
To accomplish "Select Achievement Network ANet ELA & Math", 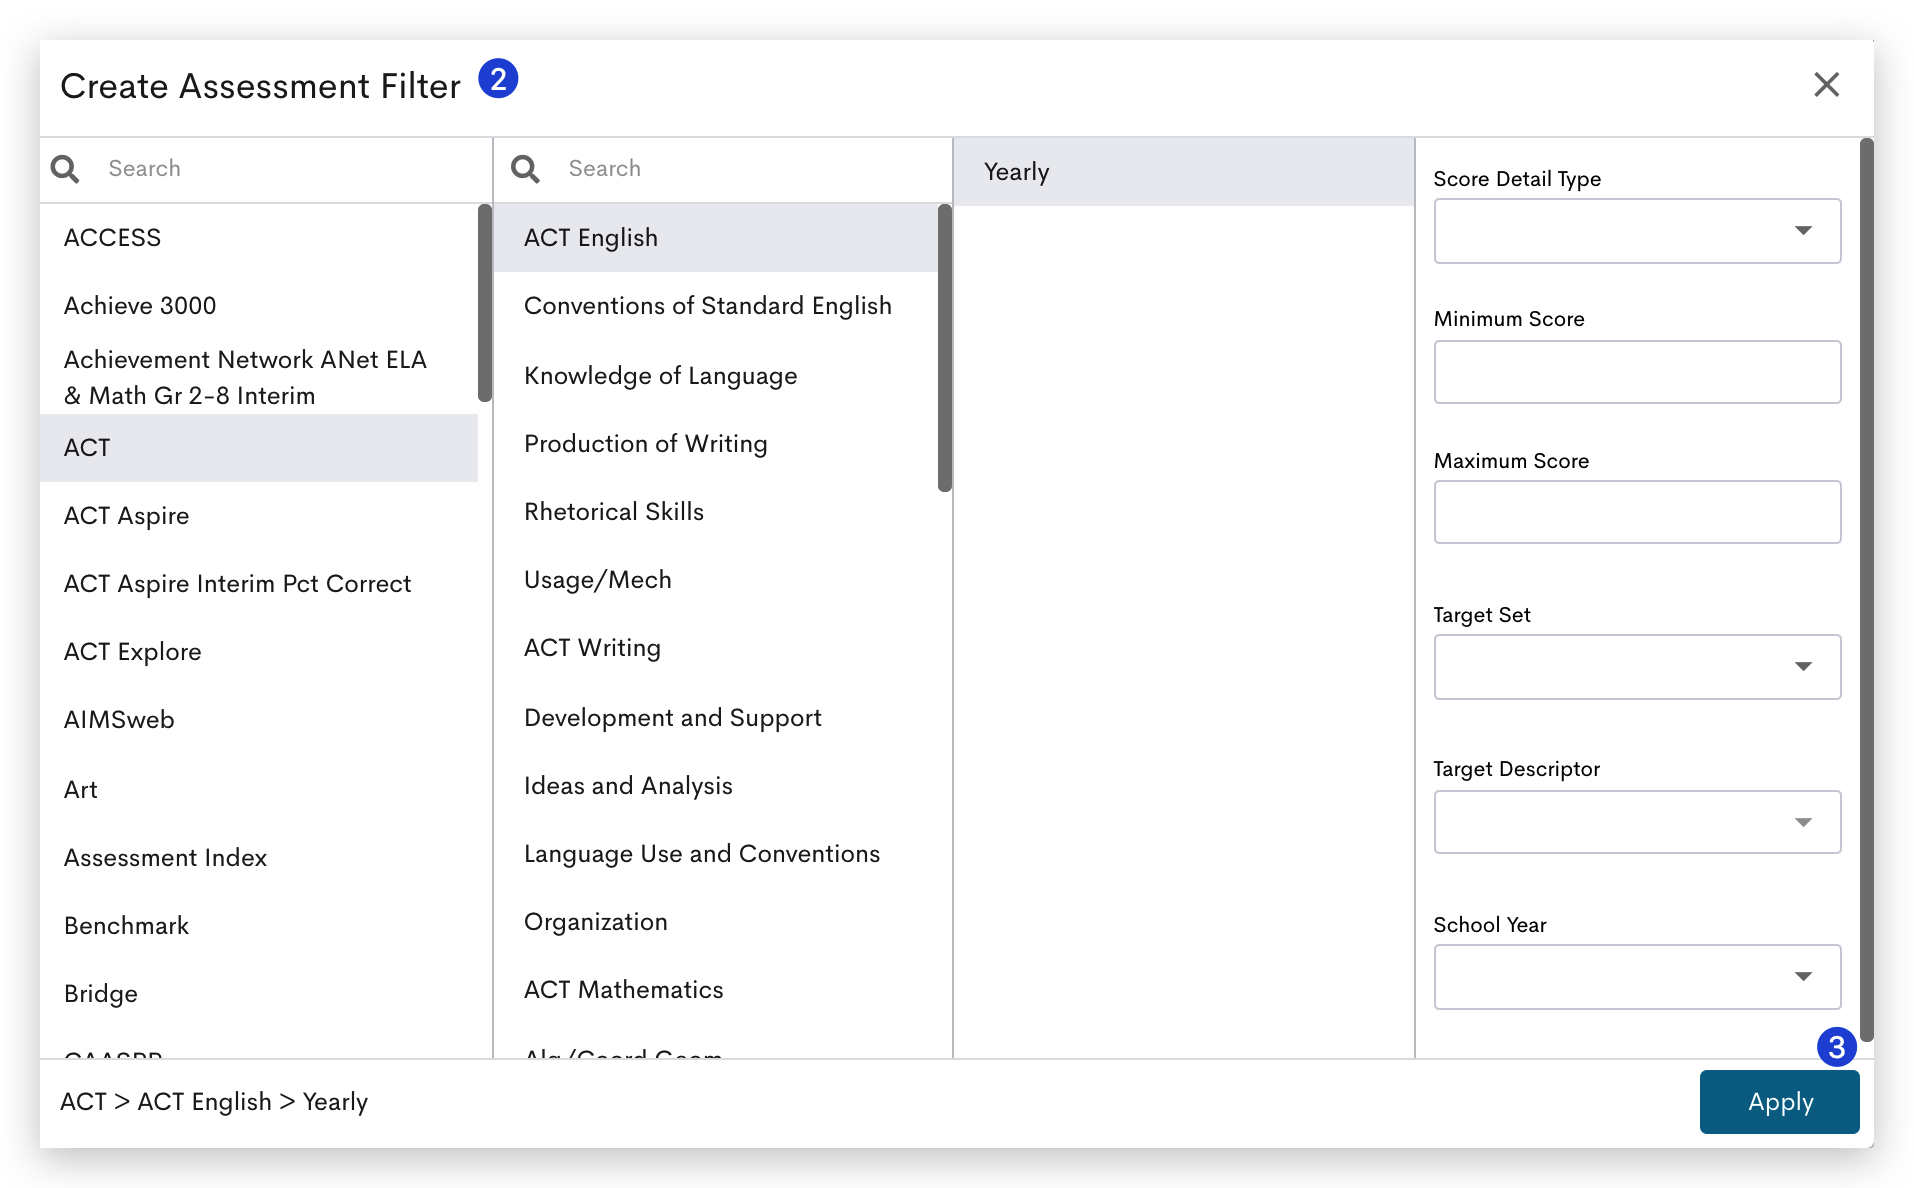I will pyautogui.click(x=259, y=378).
